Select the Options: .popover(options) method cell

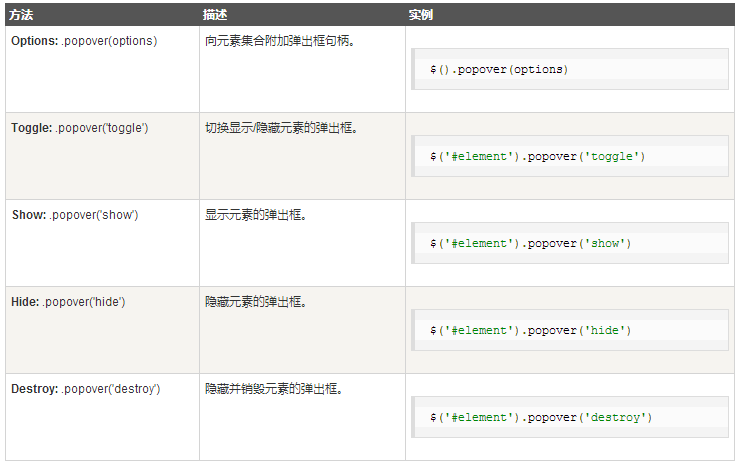click(102, 69)
